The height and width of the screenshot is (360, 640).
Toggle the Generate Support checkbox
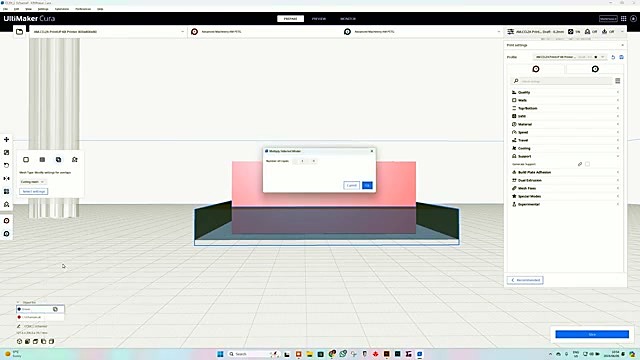(x=587, y=164)
